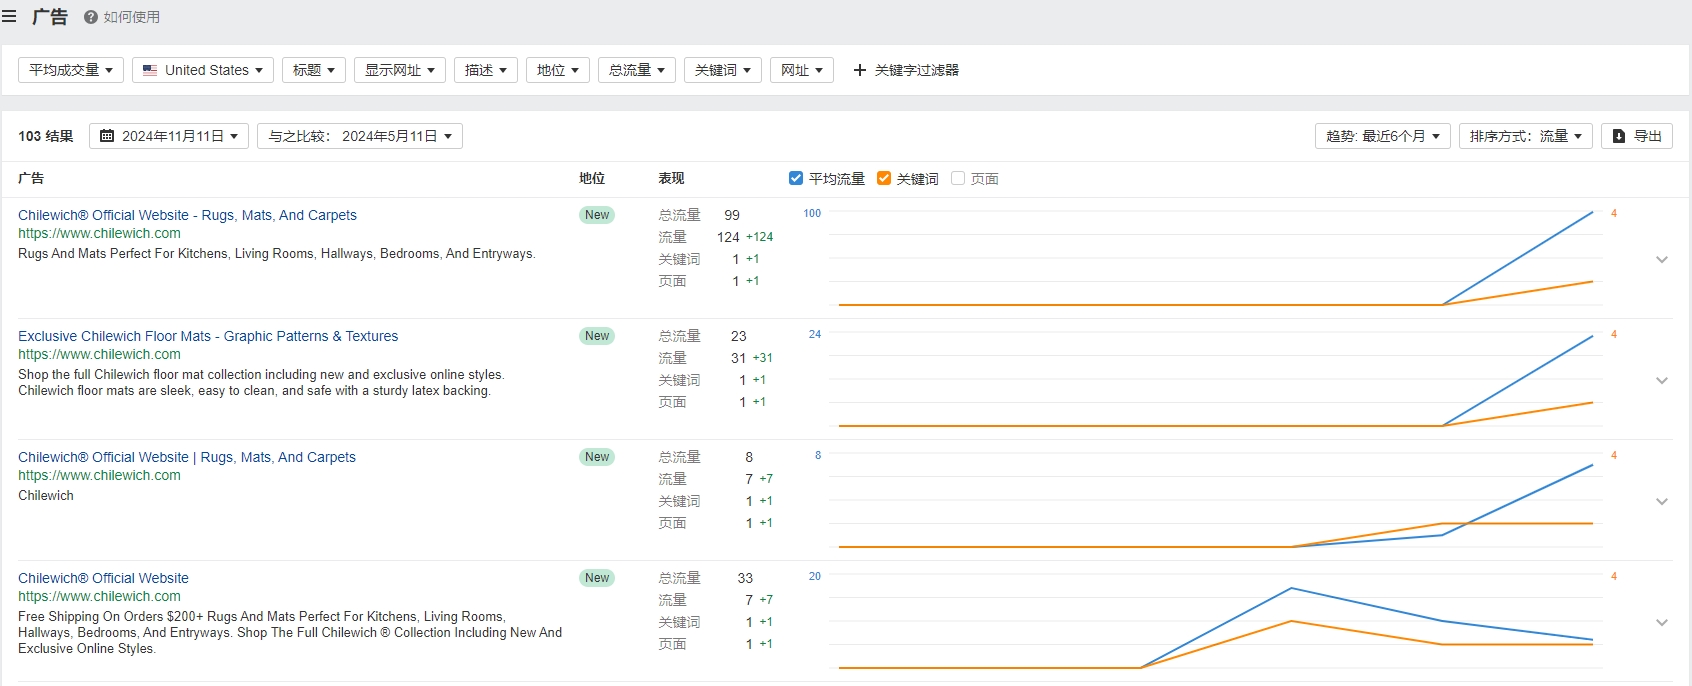Click the 表现 column header
The image size is (1692, 686).
671,178
